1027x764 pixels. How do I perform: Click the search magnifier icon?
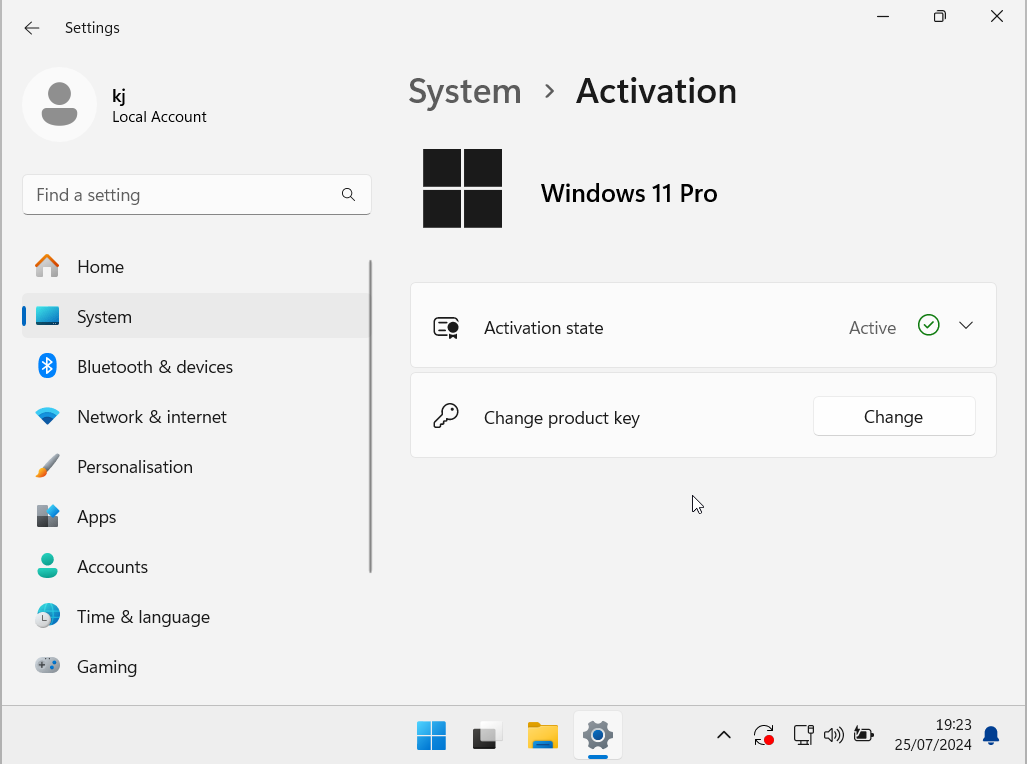(x=348, y=195)
